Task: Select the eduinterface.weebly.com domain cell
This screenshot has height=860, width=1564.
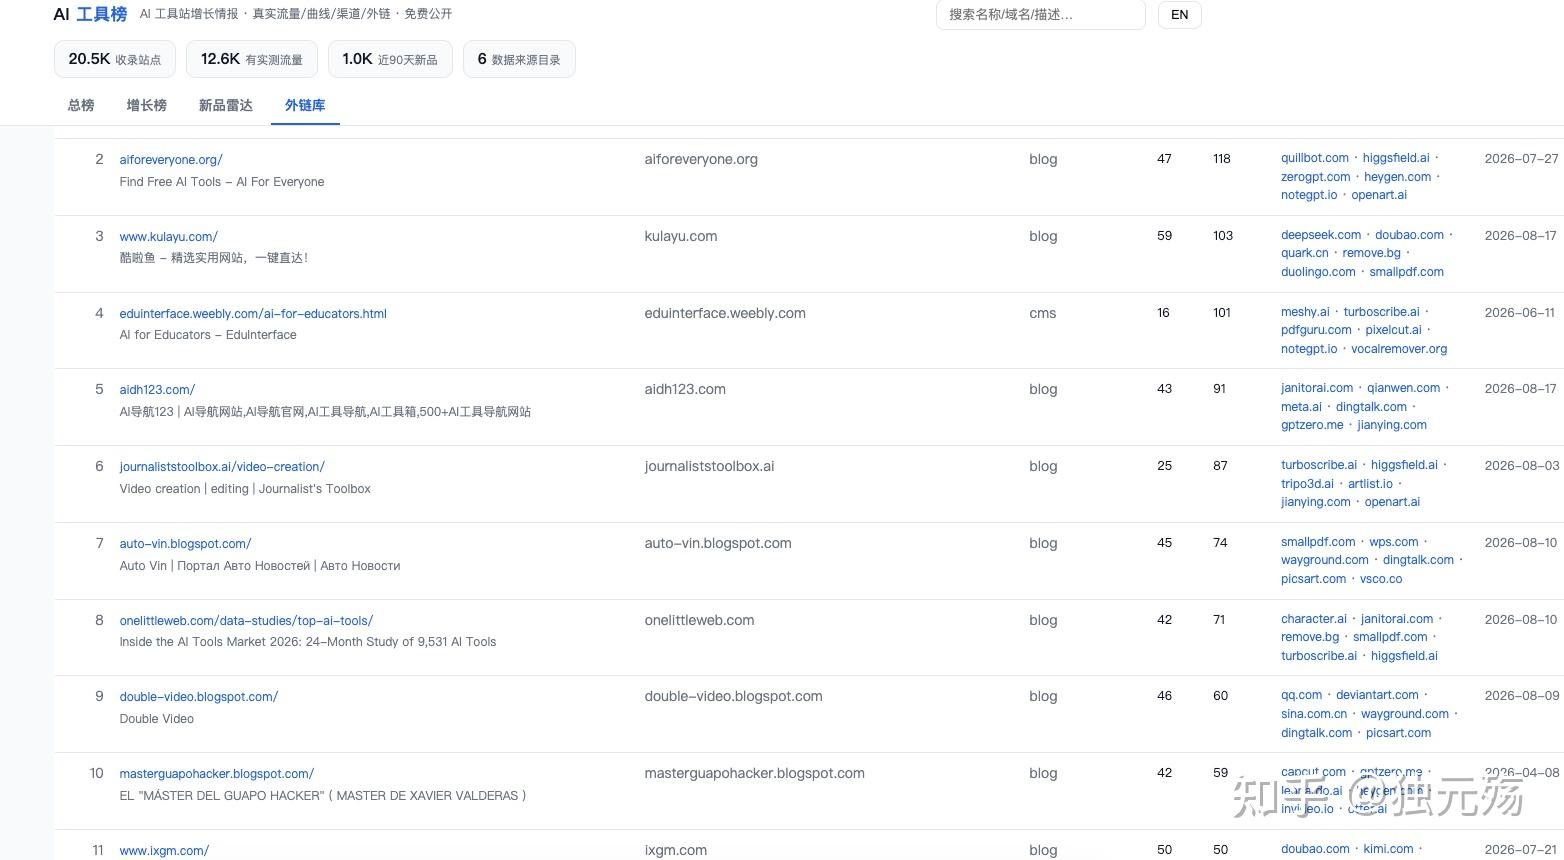Action: [725, 313]
